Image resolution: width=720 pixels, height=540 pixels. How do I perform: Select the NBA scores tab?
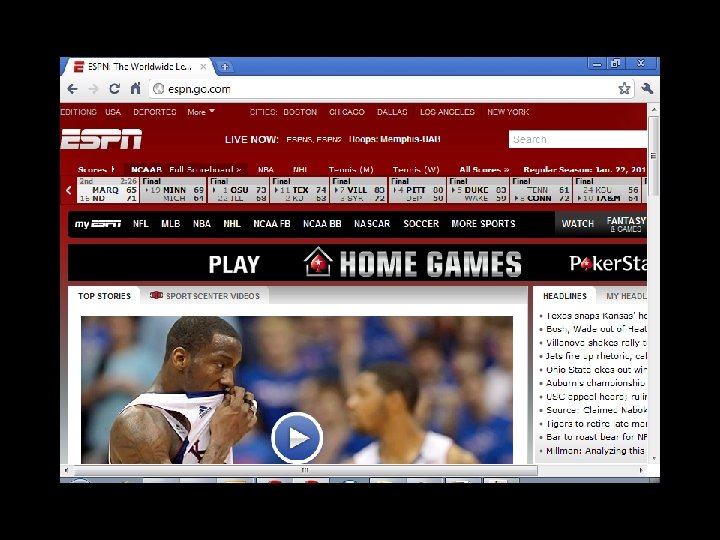tap(265, 169)
